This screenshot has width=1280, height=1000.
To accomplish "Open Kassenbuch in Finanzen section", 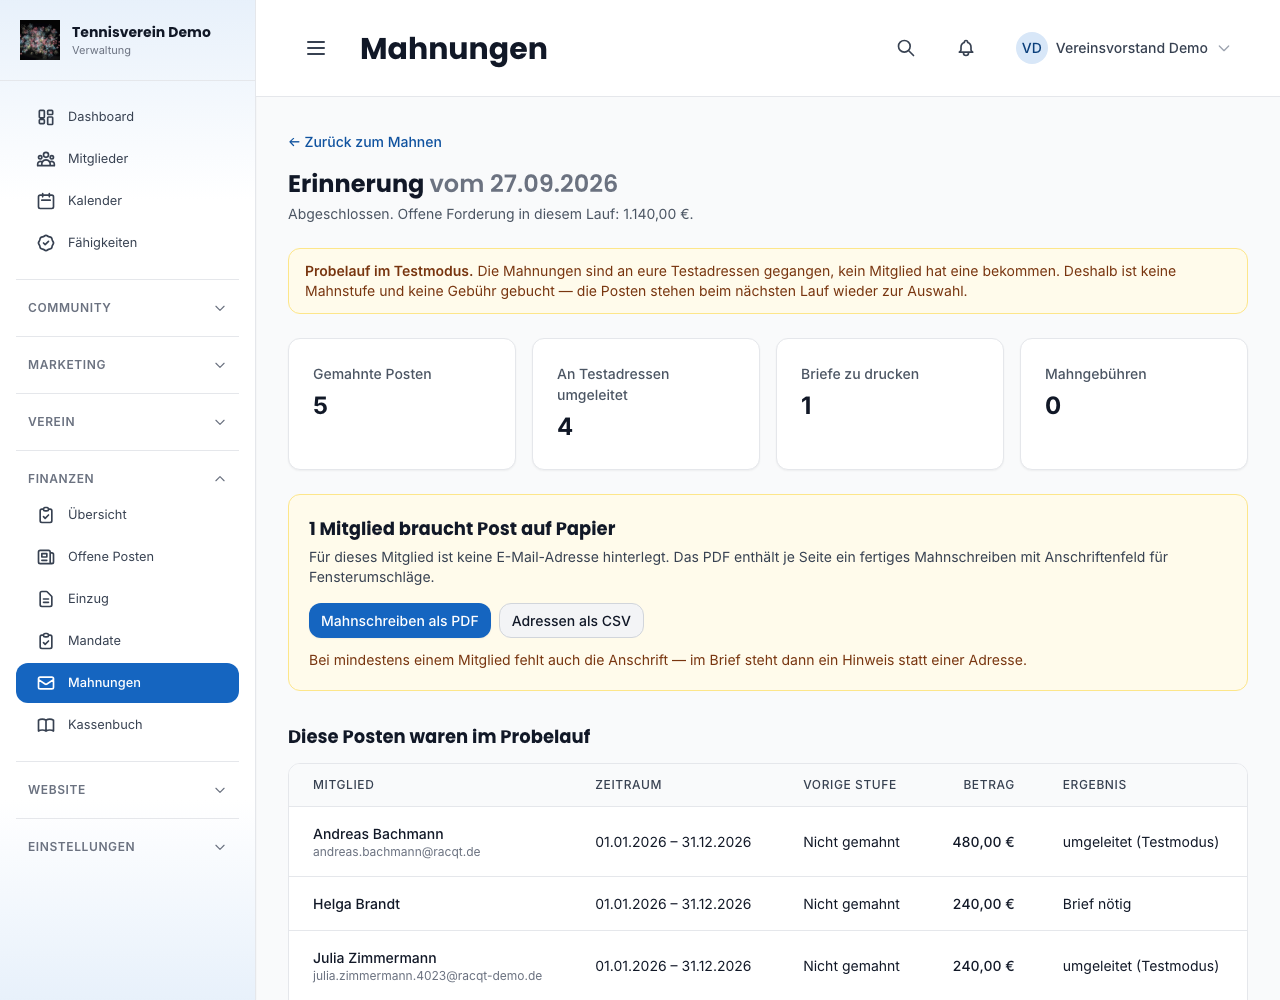I will point(127,725).
